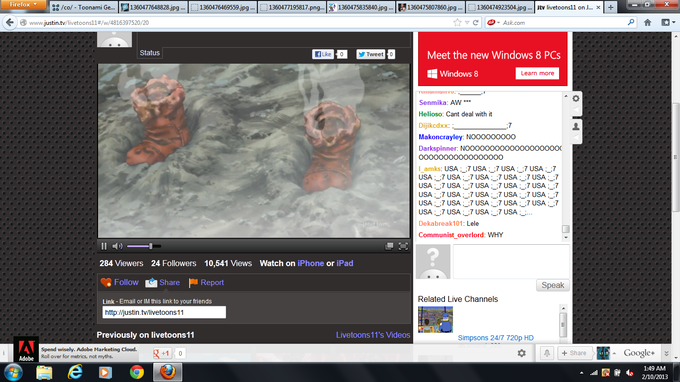
Task: Open the Windows Start menu
Action: (x=13, y=372)
